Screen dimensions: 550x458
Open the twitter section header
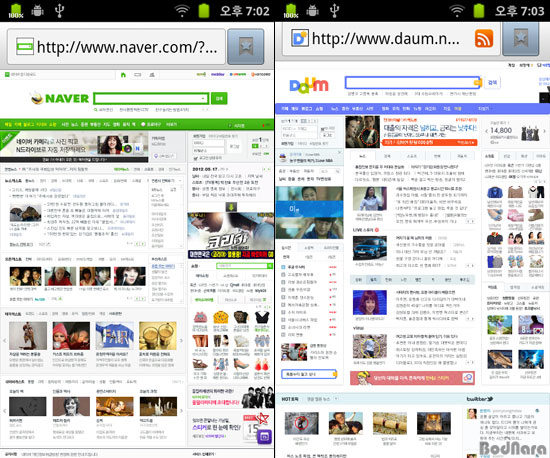[x=479, y=399]
